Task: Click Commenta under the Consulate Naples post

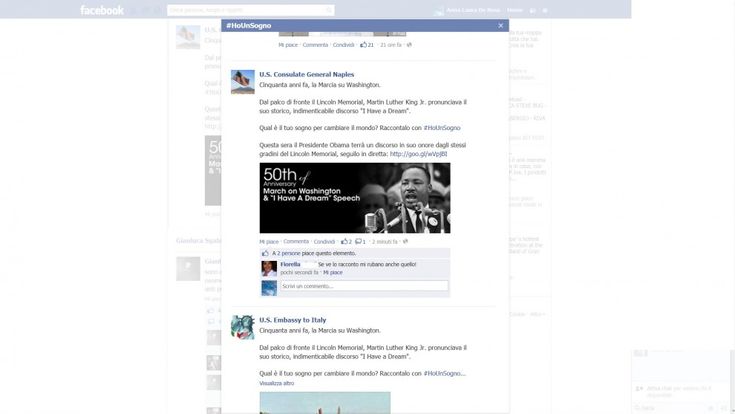Action: pyautogui.click(x=296, y=242)
